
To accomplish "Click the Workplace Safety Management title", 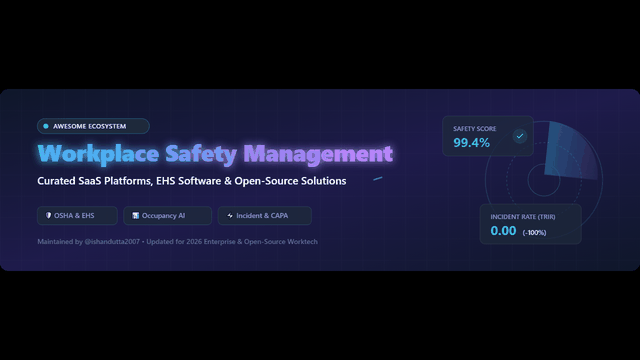I will [x=215, y=153].
